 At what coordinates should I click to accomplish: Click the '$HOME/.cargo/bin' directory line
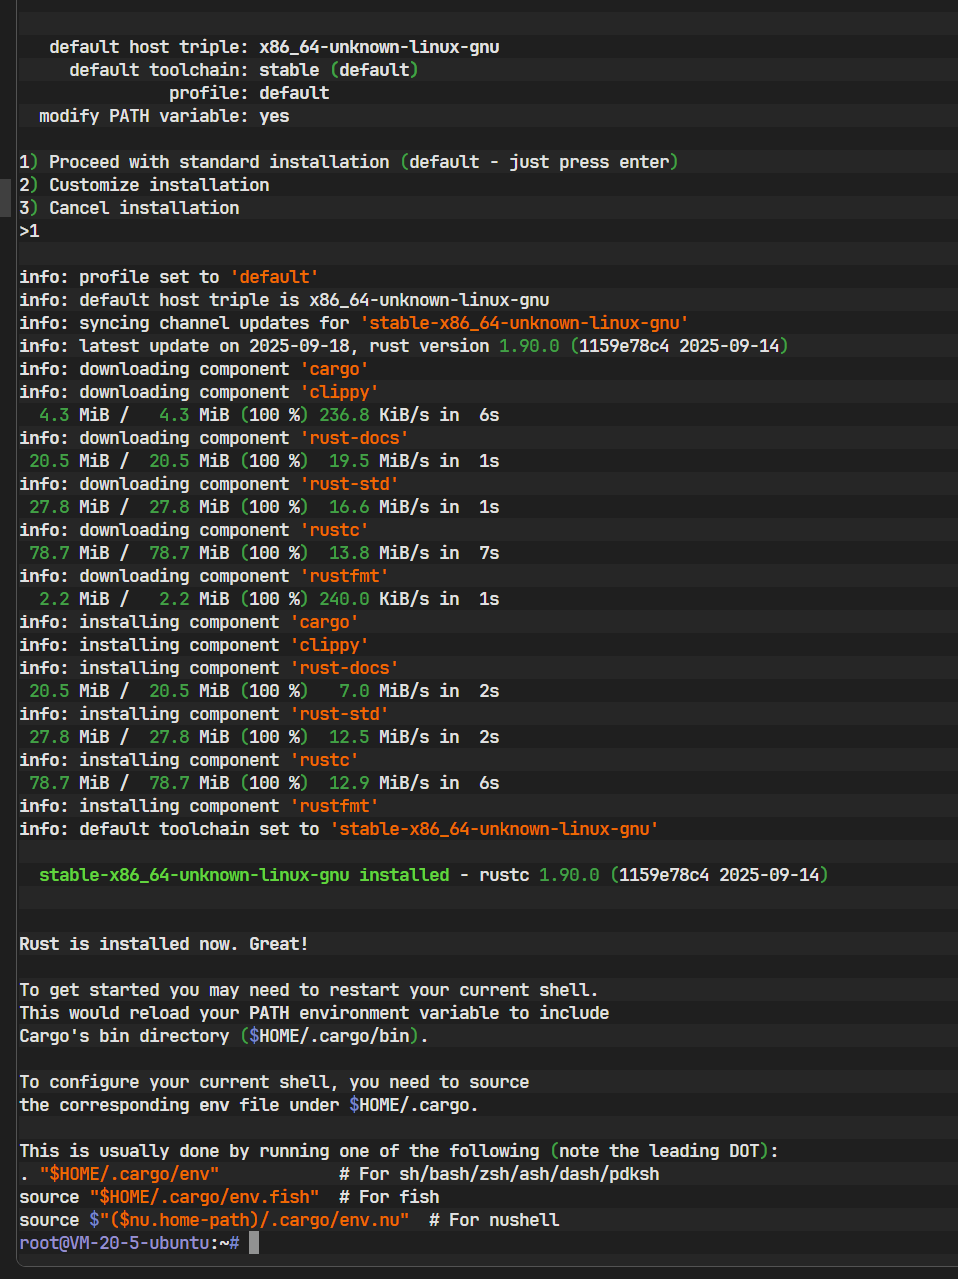[224, 1036]
